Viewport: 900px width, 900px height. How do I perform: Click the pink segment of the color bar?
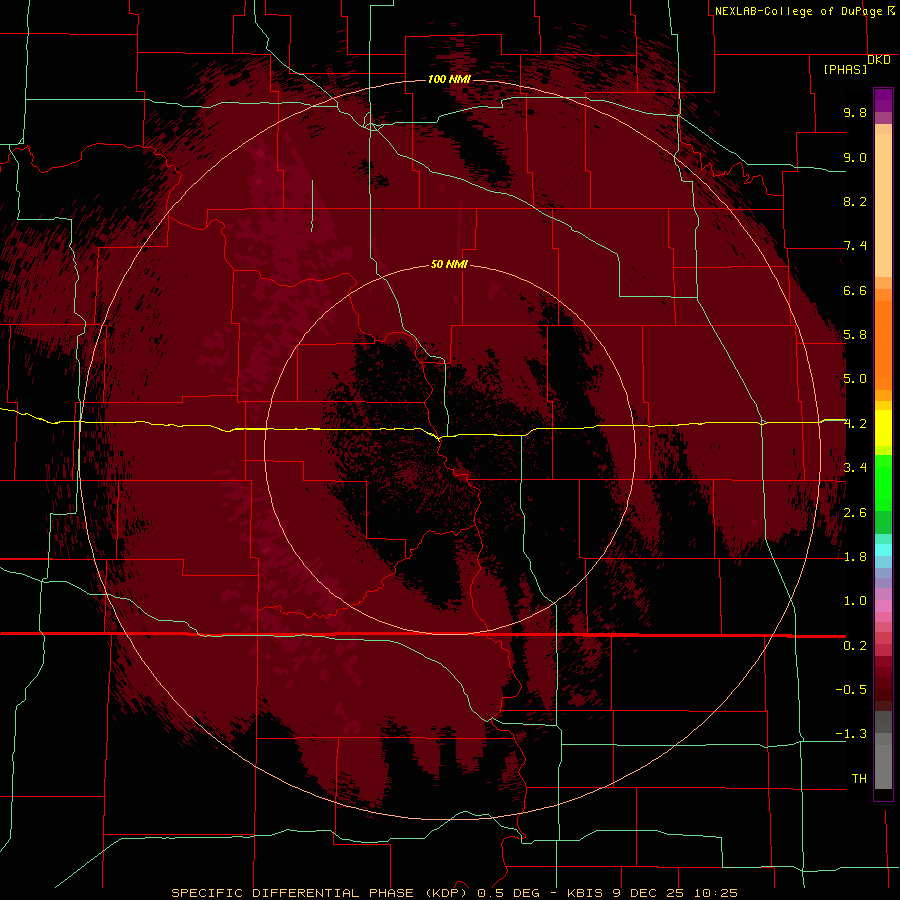point(883,606)
